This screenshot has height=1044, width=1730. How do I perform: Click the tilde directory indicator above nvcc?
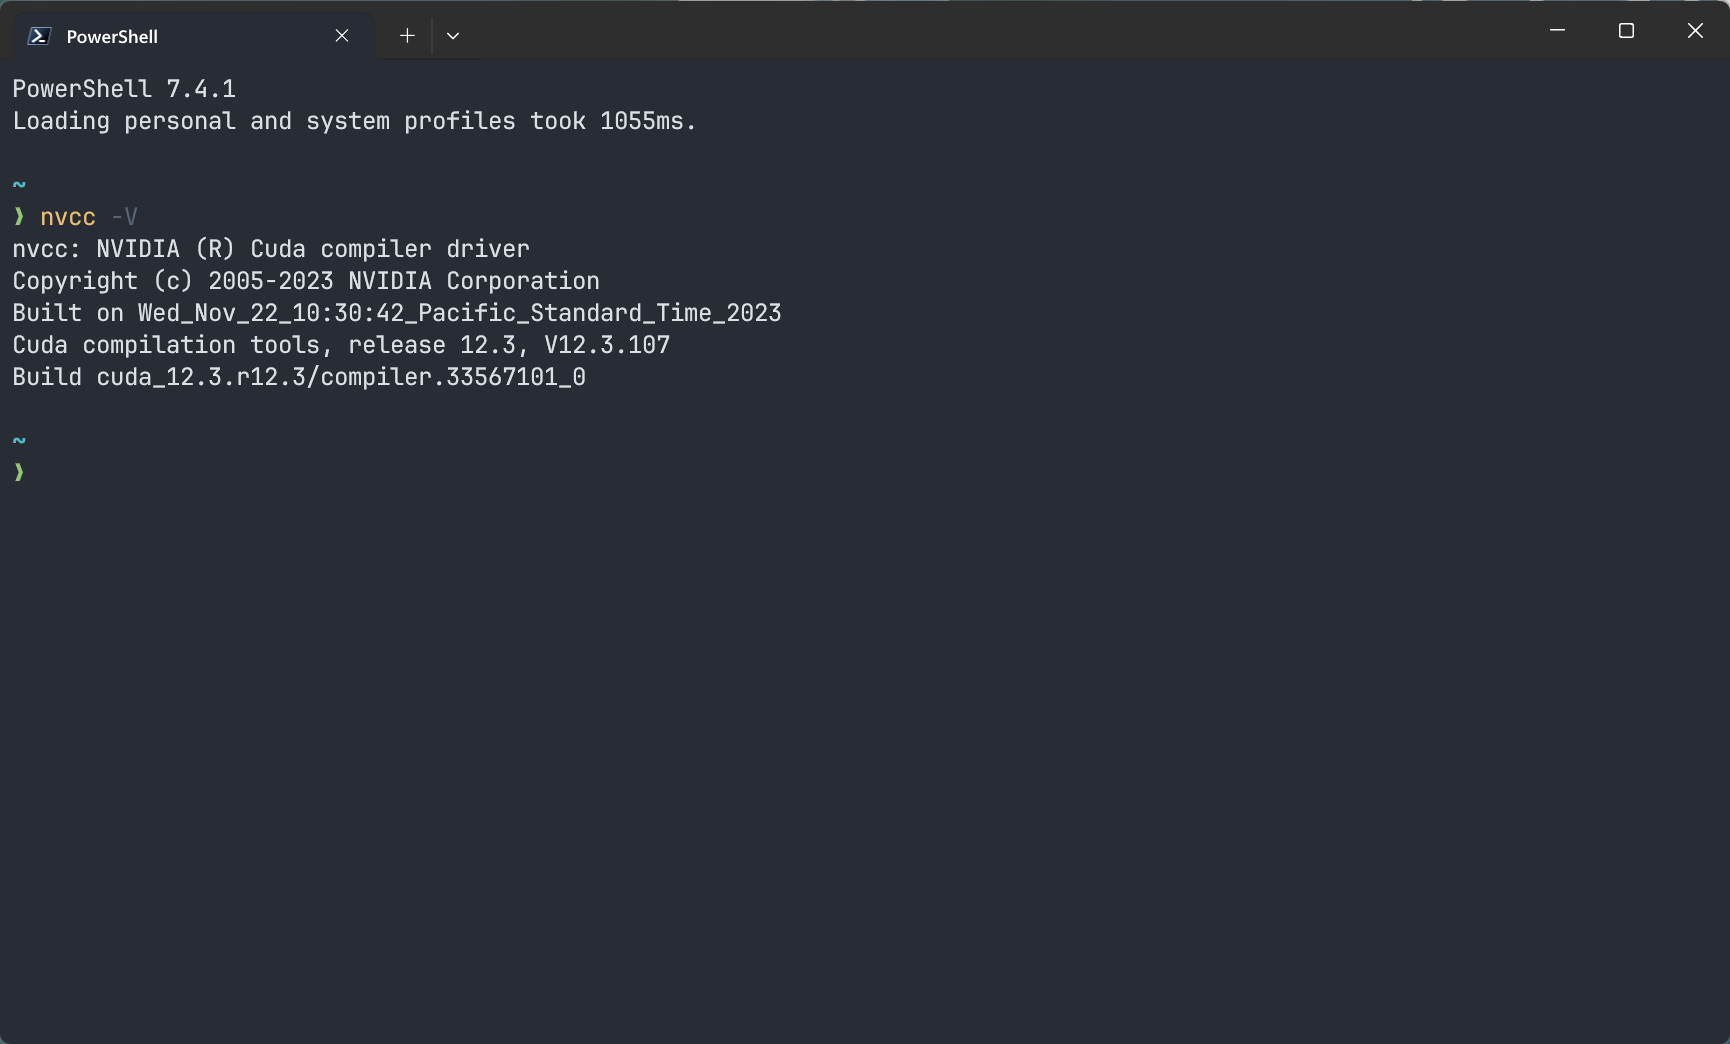click(x=19, y=185)
